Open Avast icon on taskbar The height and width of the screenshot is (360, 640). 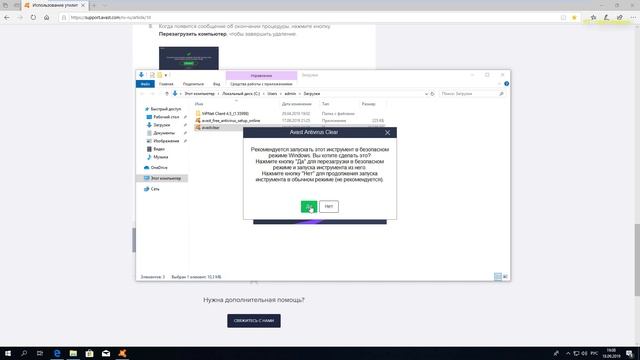[122, 353]
